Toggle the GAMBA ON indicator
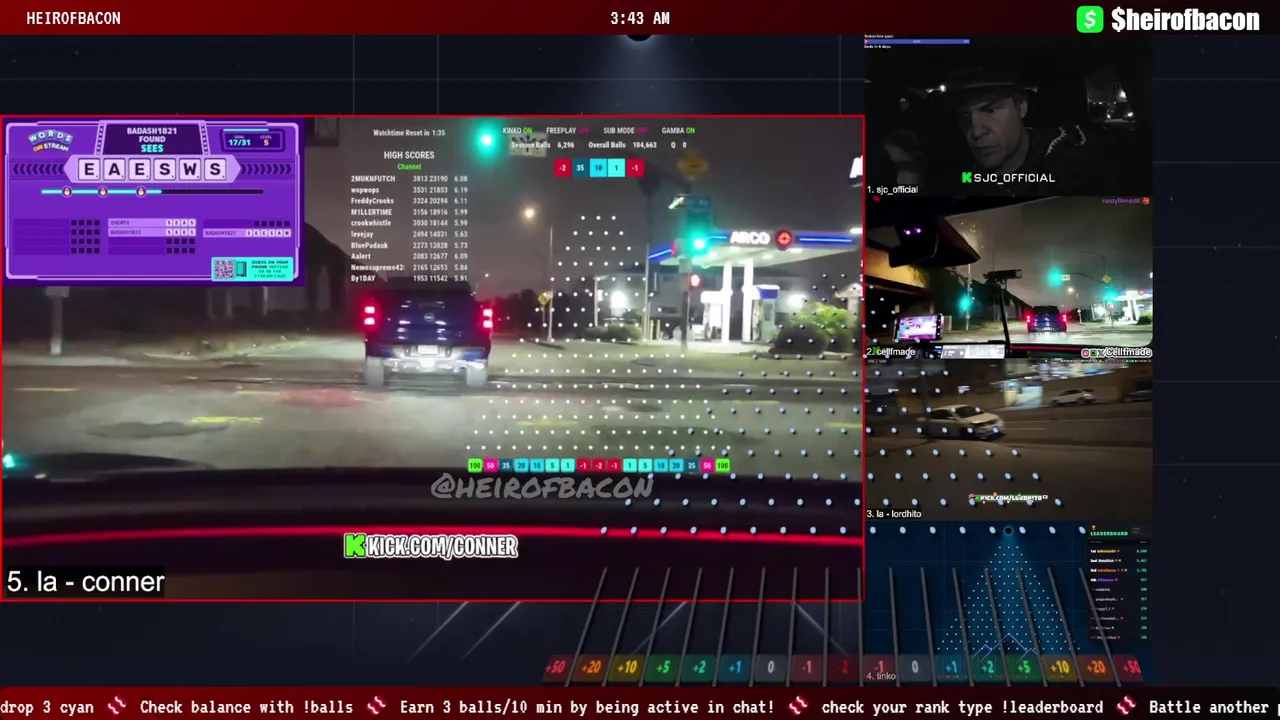The height and width of the screenshot is (720, 1280). (678, 130)
